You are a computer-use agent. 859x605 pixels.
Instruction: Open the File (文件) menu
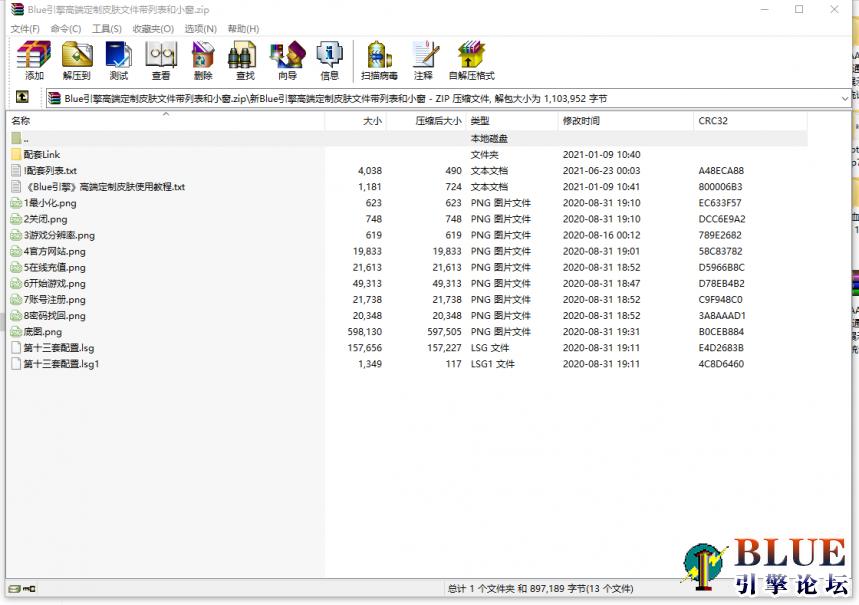[x=25, y=29]
